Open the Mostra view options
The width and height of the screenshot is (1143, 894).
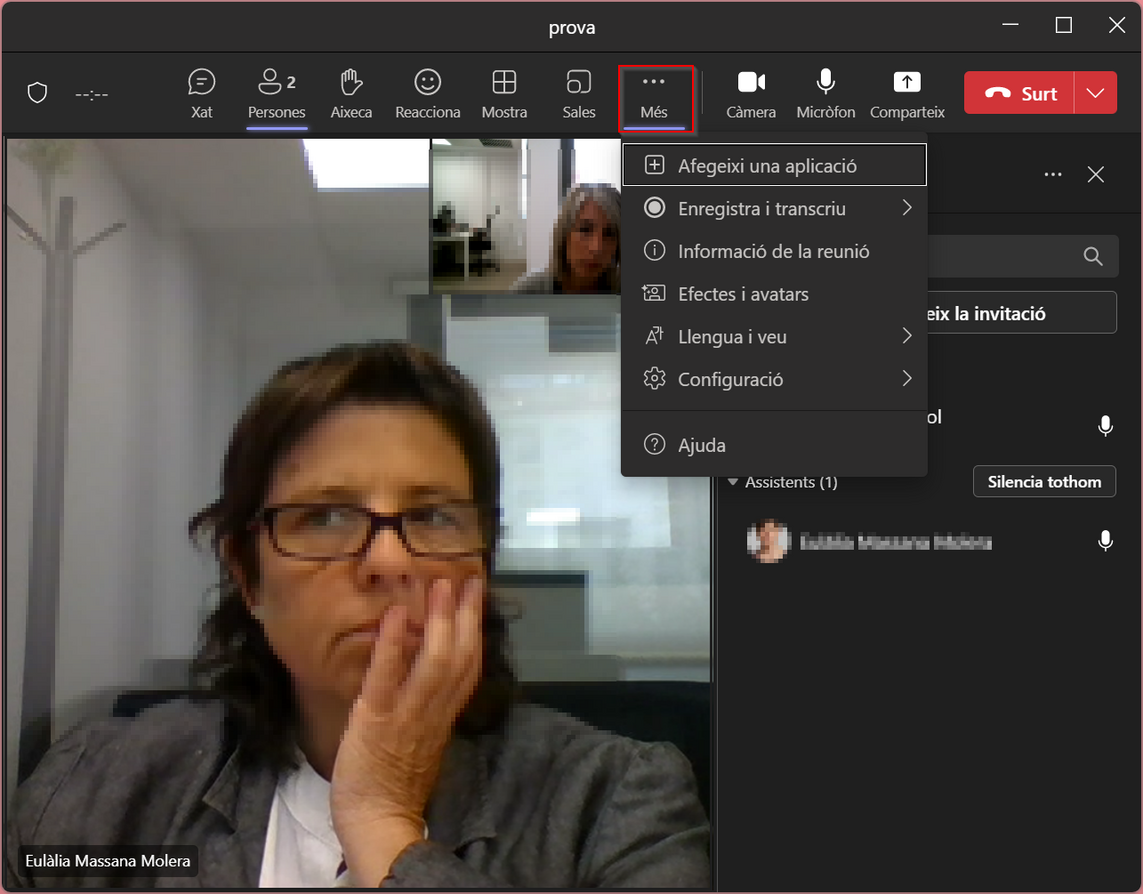(x=504, y=94)
